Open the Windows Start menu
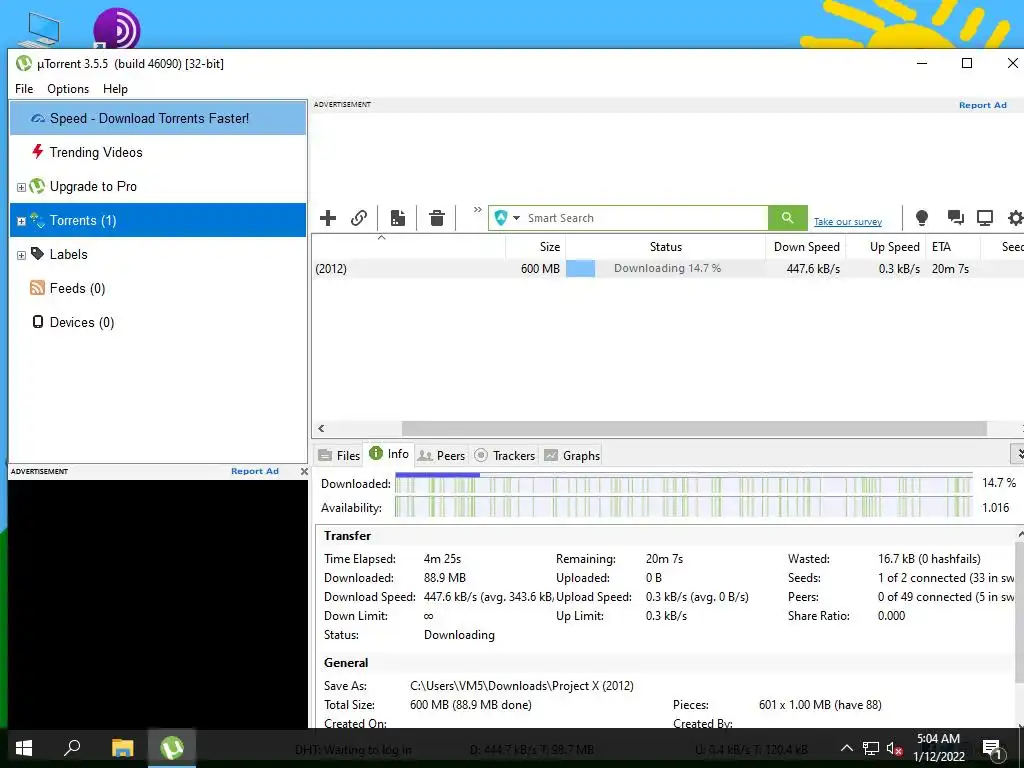The image size is (1024, 768). [x=24, y=748]
